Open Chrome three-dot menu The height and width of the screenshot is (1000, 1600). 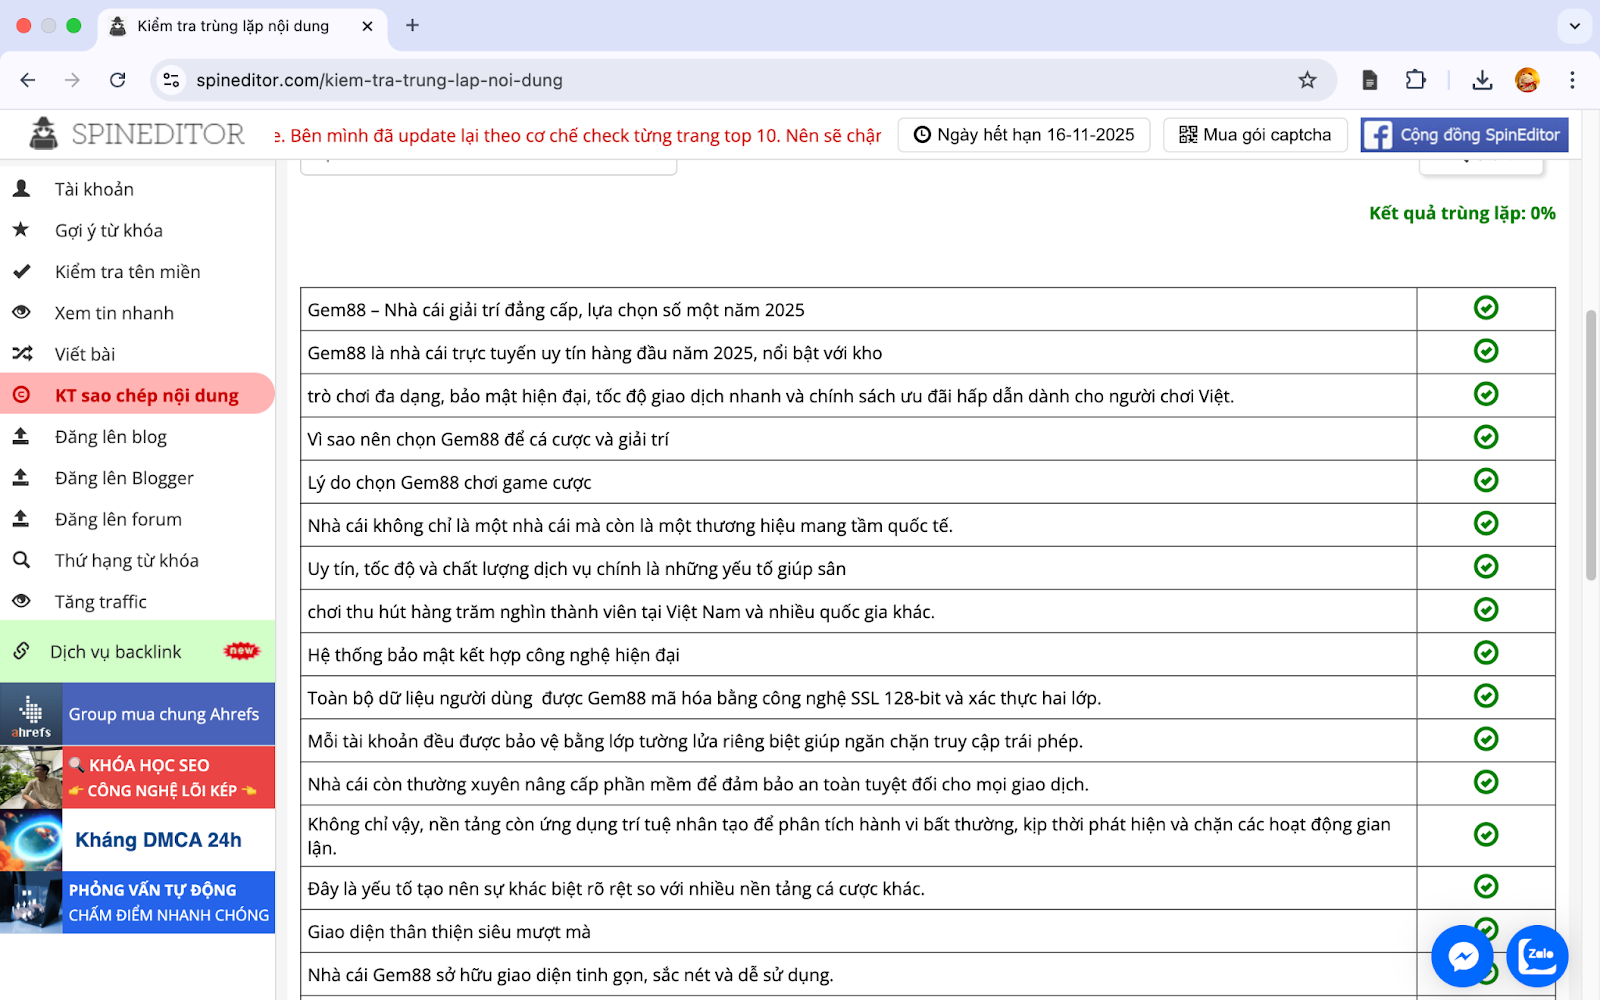(x=1572, y=80)
